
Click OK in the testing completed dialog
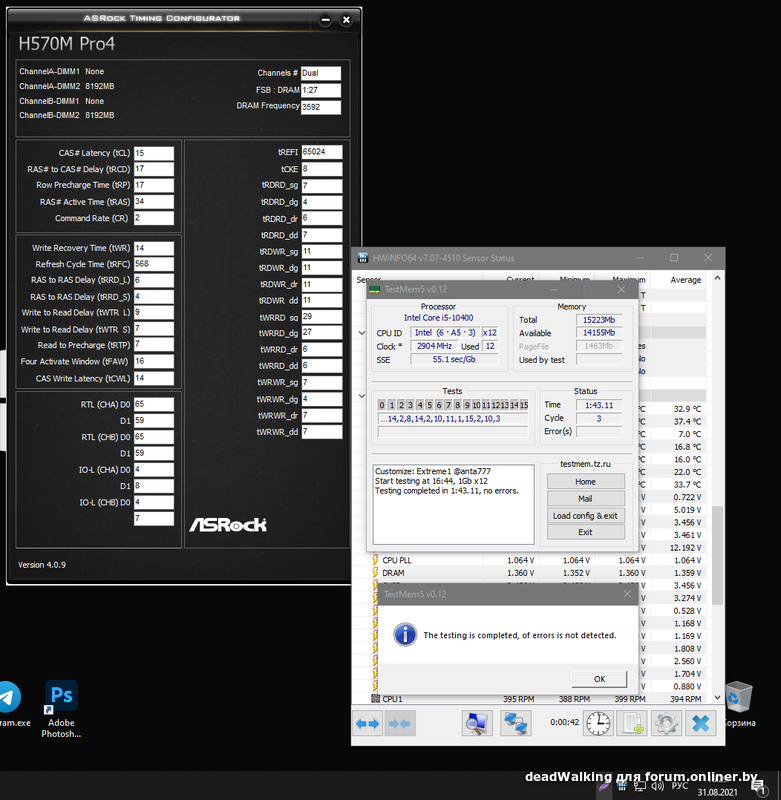tap(599, 678)
